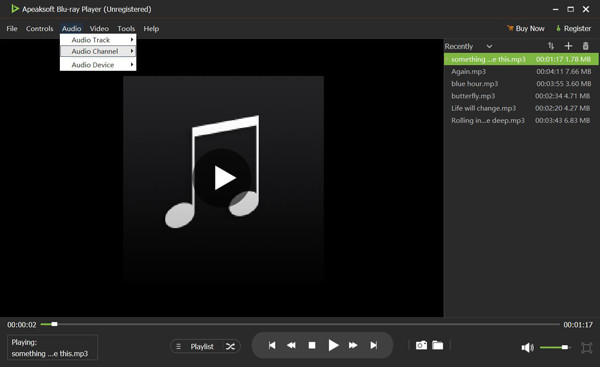Image resolution: width=600 pixels, height=367 pixels.
Task: Click the Buy Now link
Action: pos(525,29)
